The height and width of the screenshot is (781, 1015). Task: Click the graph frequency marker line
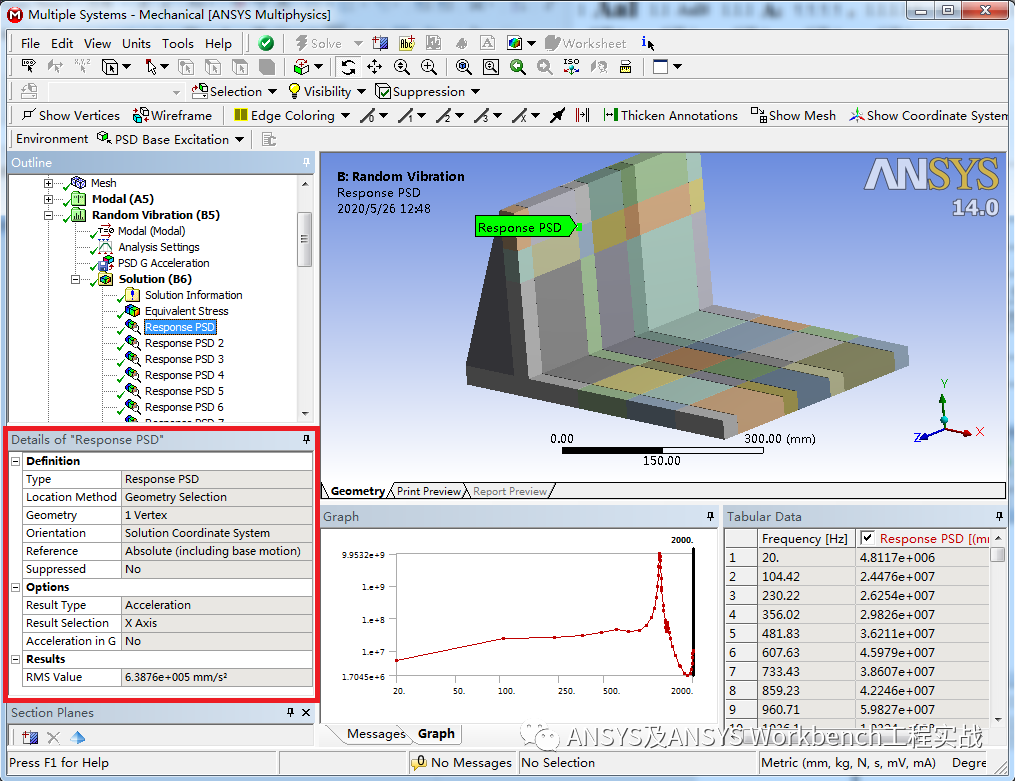693,611
